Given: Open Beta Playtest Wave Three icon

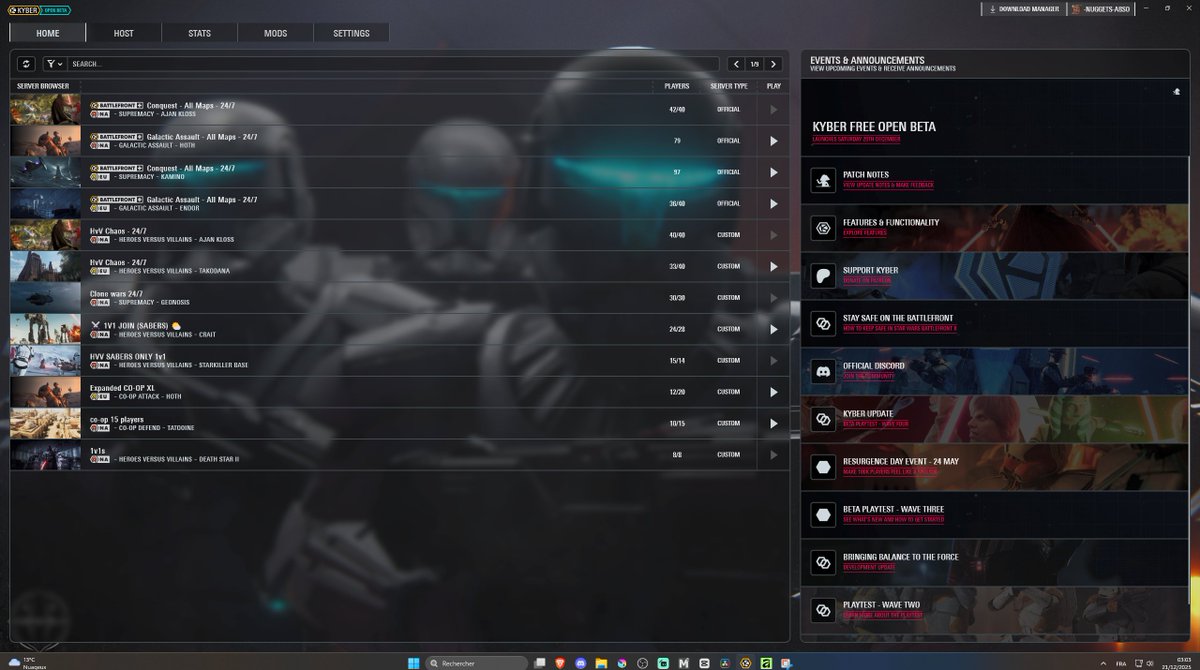Looking at the screenshot, I should tap(823, 515).
